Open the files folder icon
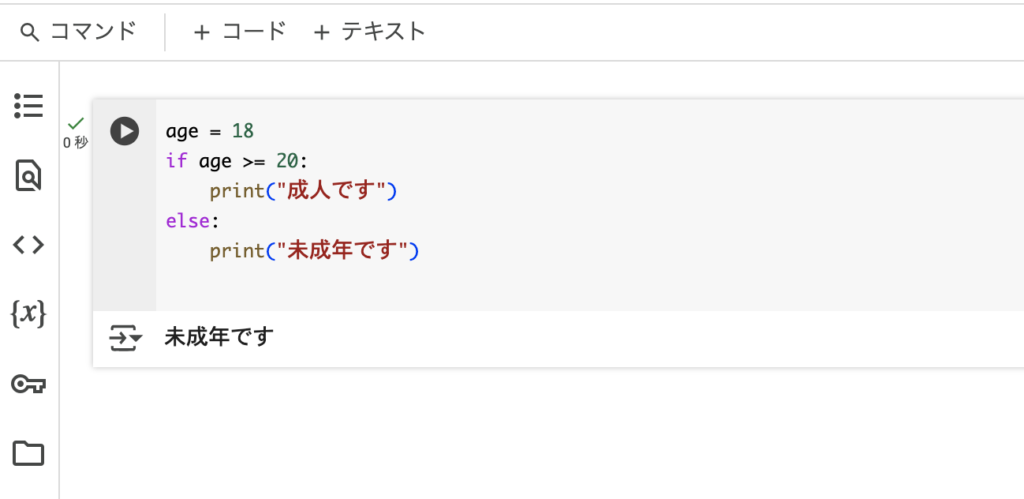The image size is (1024, 499). [x=29, y=453]
